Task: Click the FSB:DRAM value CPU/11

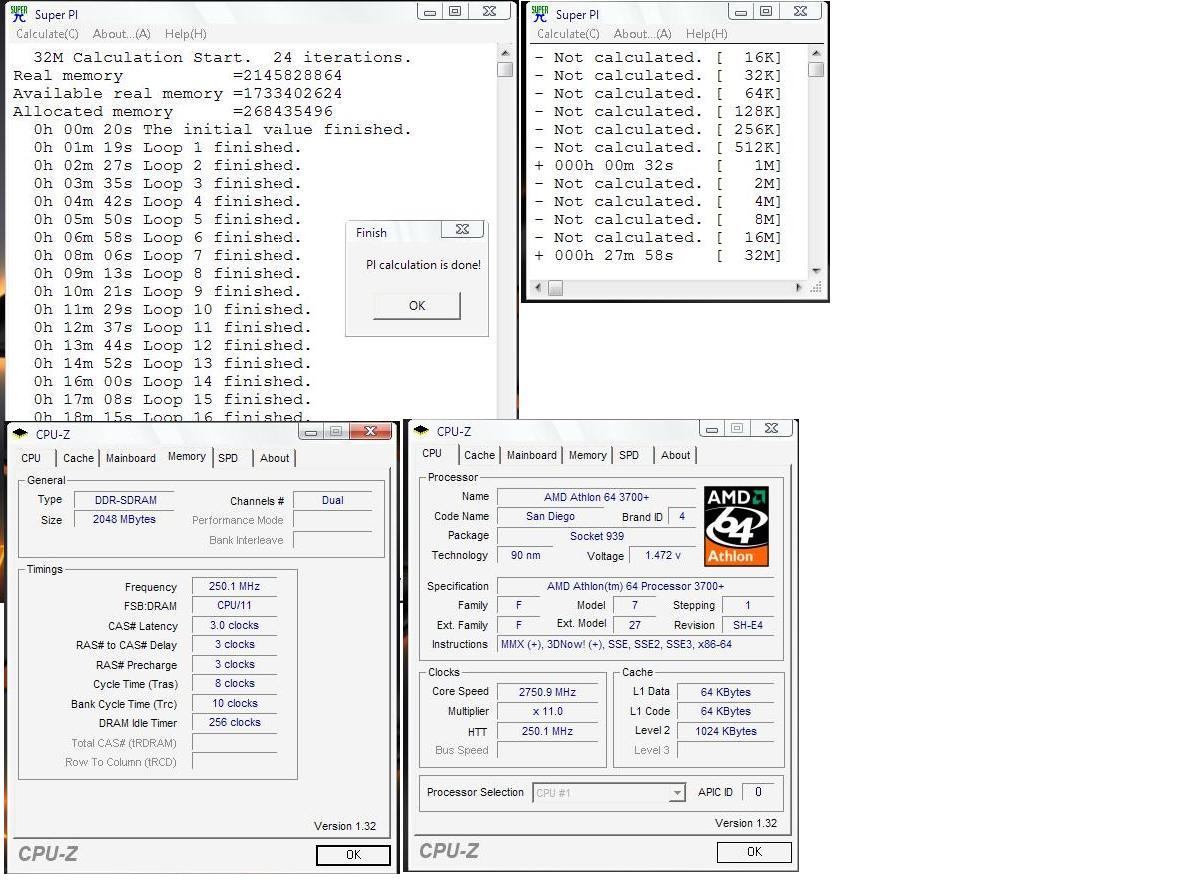Action: [x=234, y=606]
